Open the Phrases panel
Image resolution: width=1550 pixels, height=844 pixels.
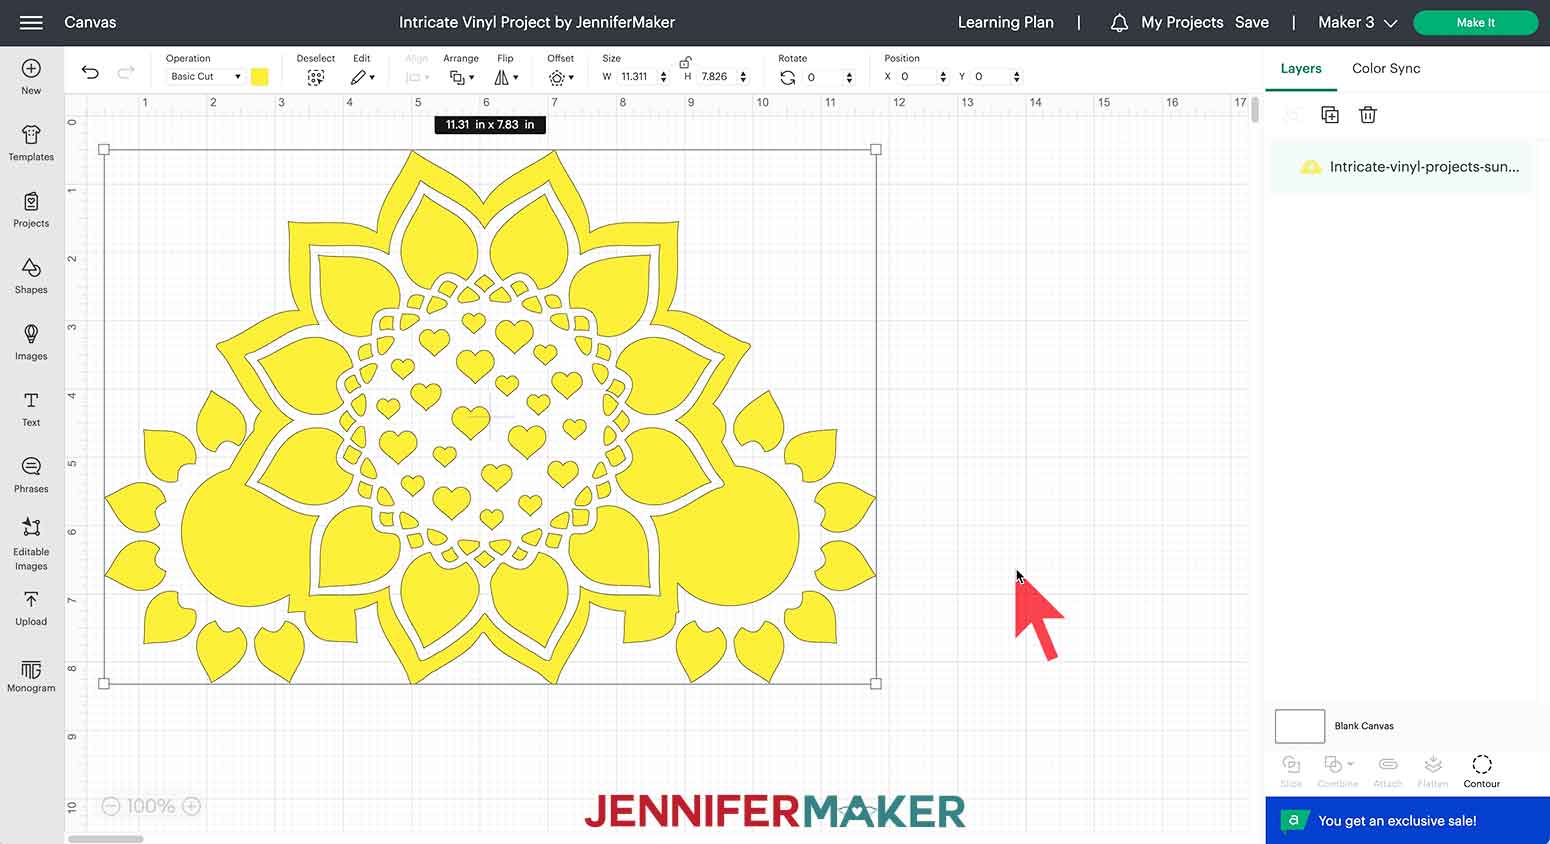click(x=31, y=475)
